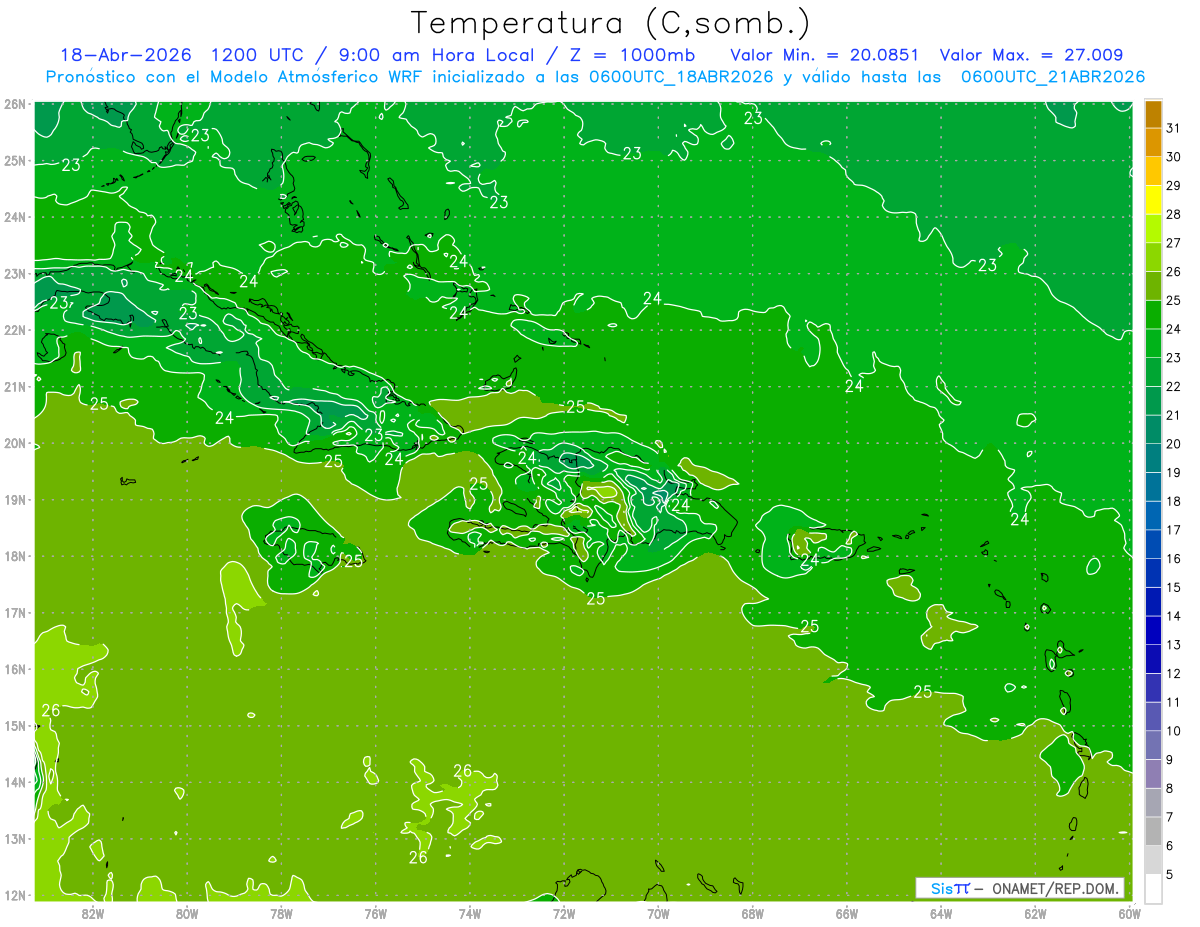This screenshot has width=1200, height=927.
Task: Click the white 5 degree legend swatch
Action: (1153, 888)
